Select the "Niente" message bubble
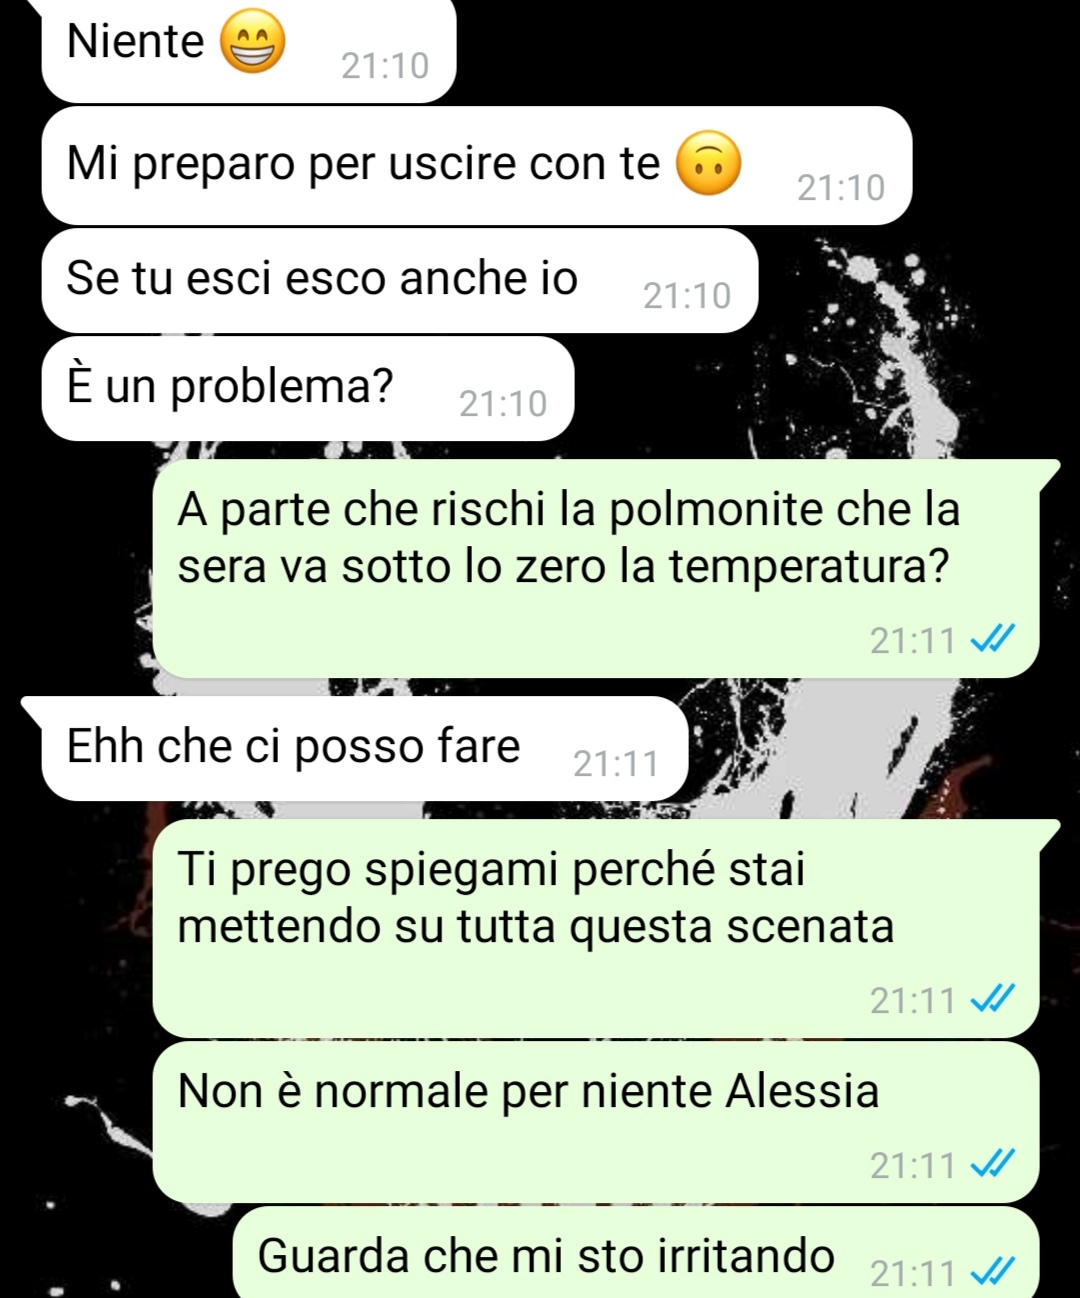 [248, 48]
